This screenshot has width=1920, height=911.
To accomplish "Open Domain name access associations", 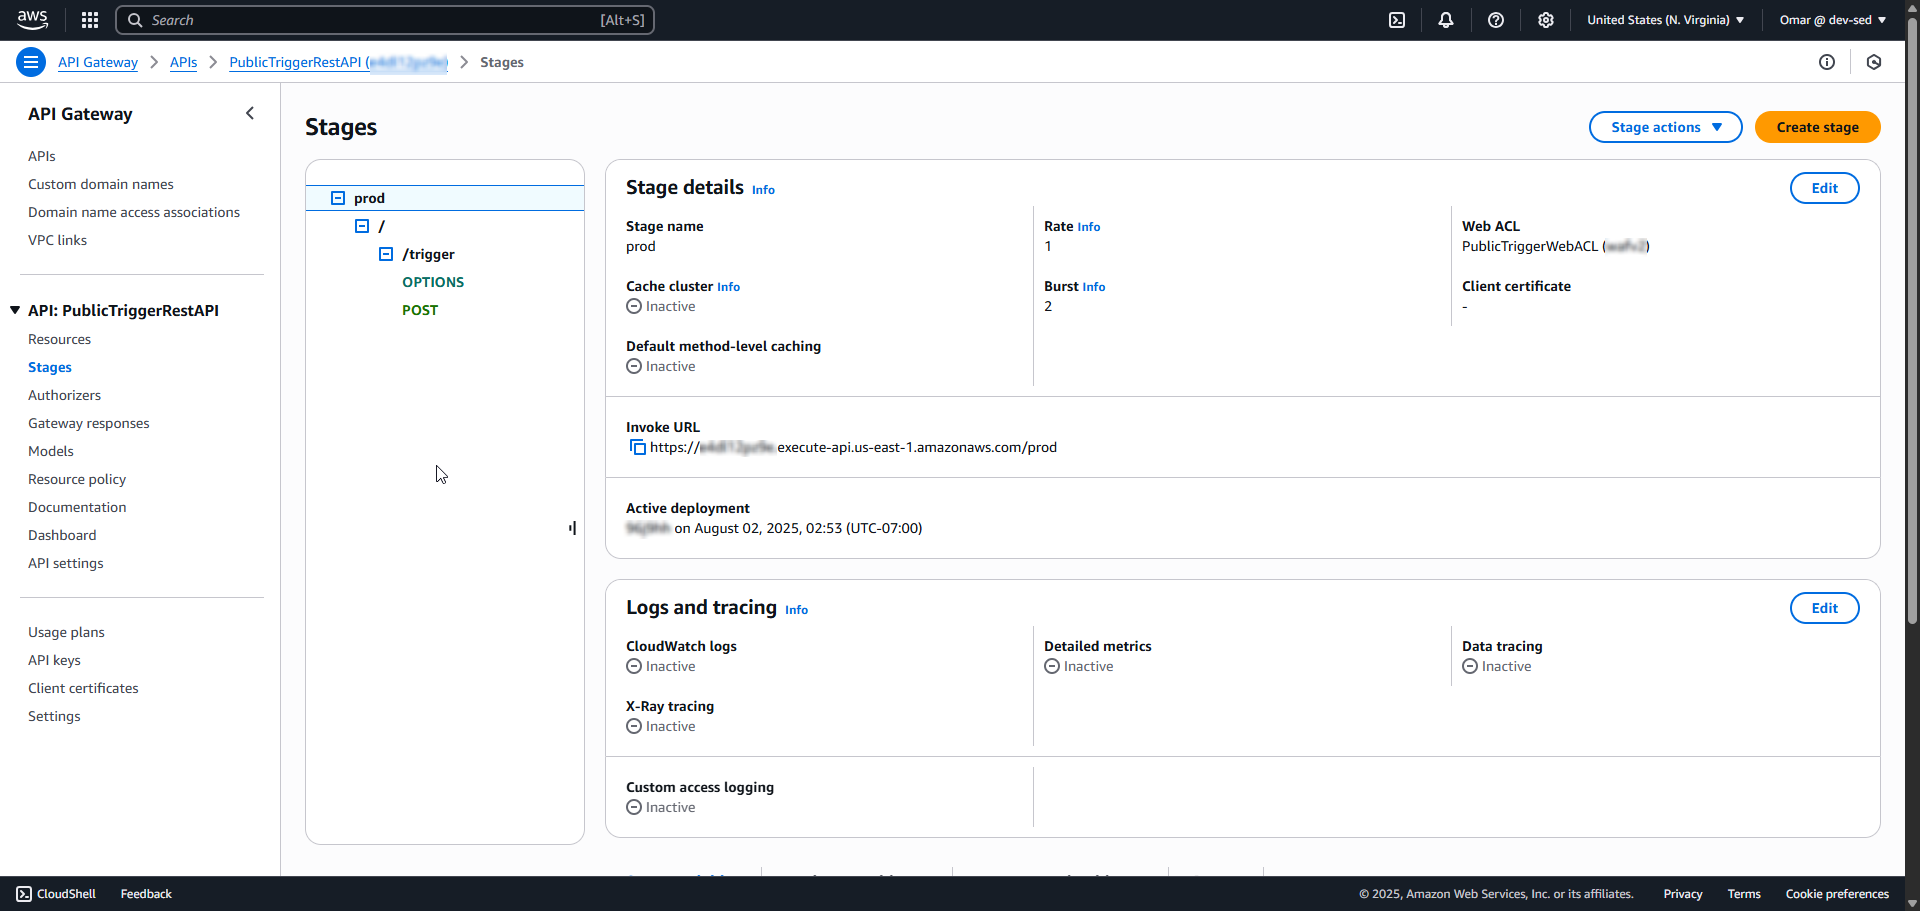I will click(134, 212).
